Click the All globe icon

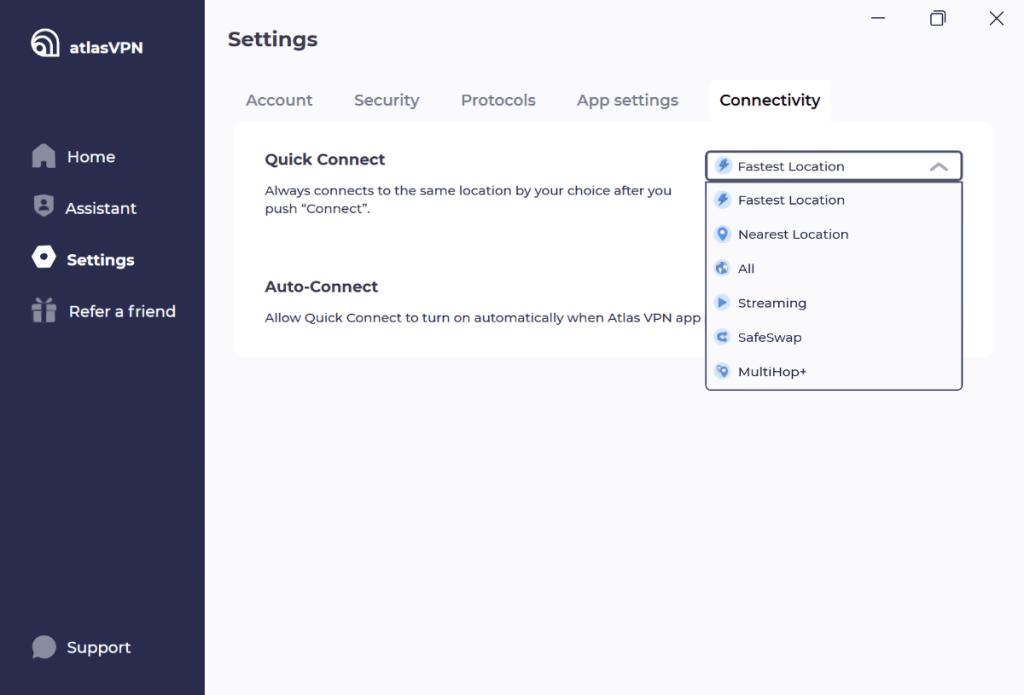click(x=722, y=268)
